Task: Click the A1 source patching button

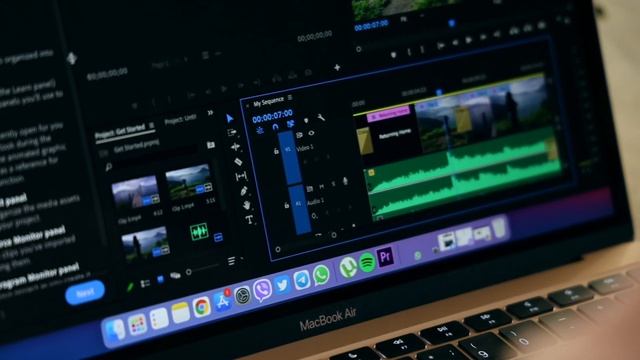Action: (298, 203)
